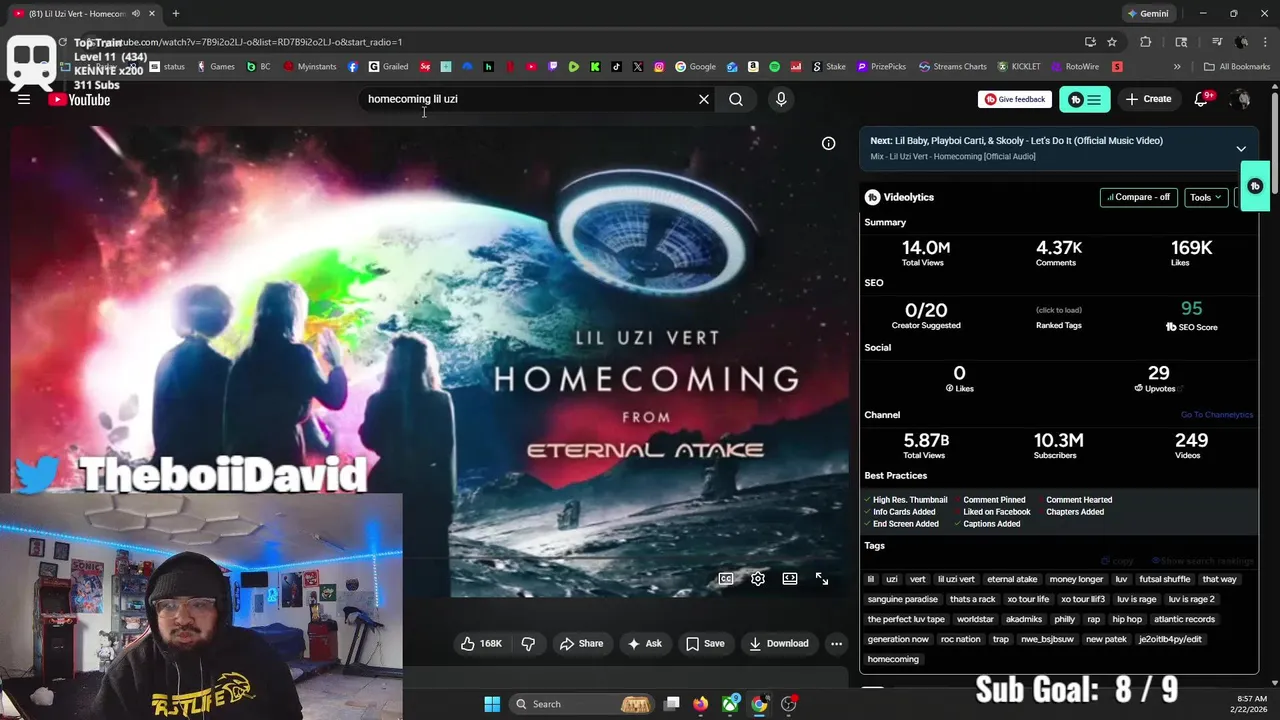Image resolution: width=1280 pixels, height=720 pixels.
Task: Open the Tools dropdown
Action: pos(1206,197)
